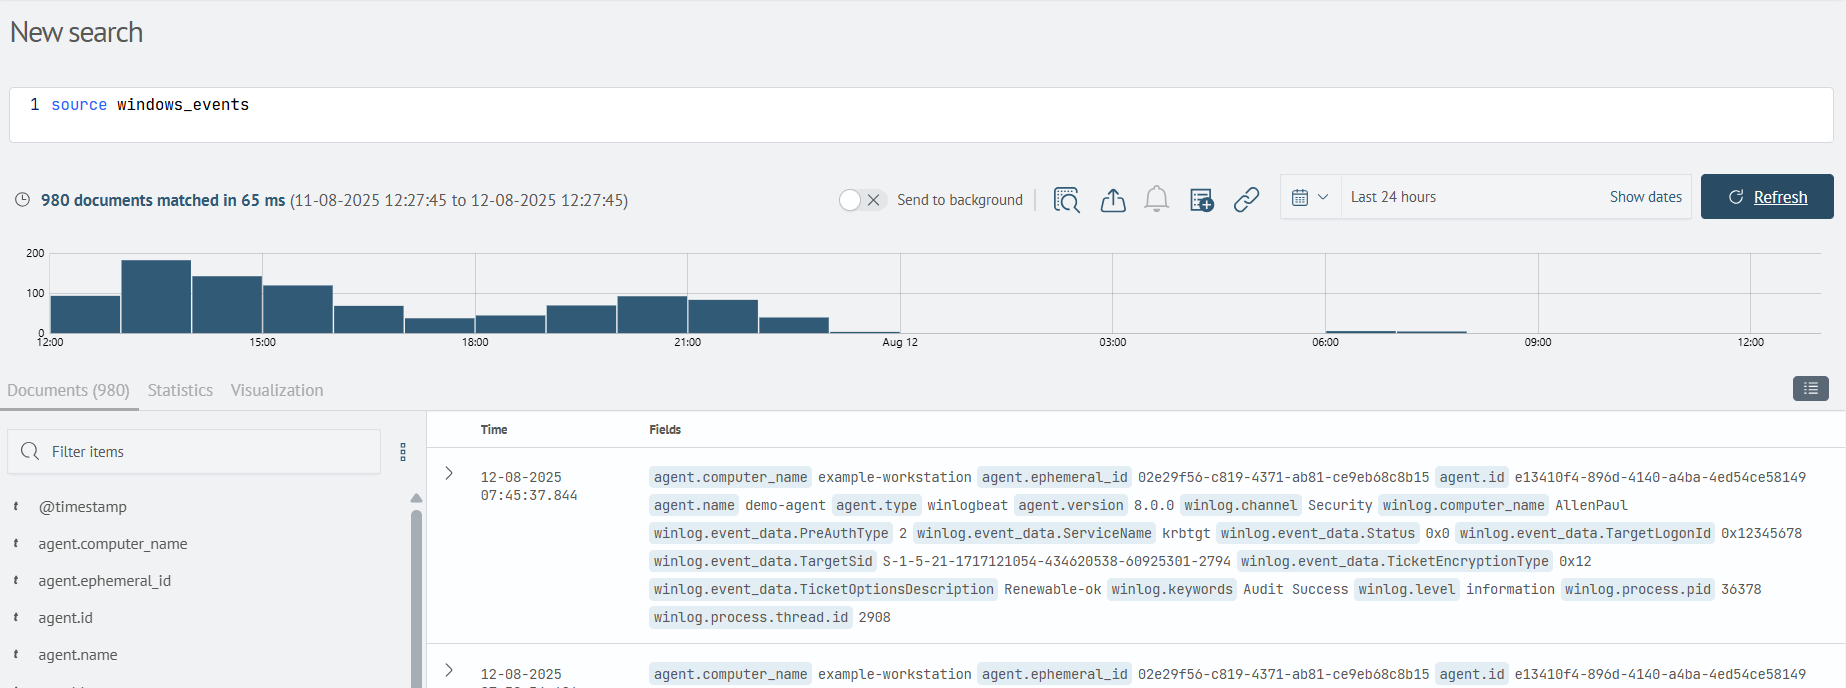Click the alert bell icon
This screenshot has width=1846, height=688.
[1157, 200]
